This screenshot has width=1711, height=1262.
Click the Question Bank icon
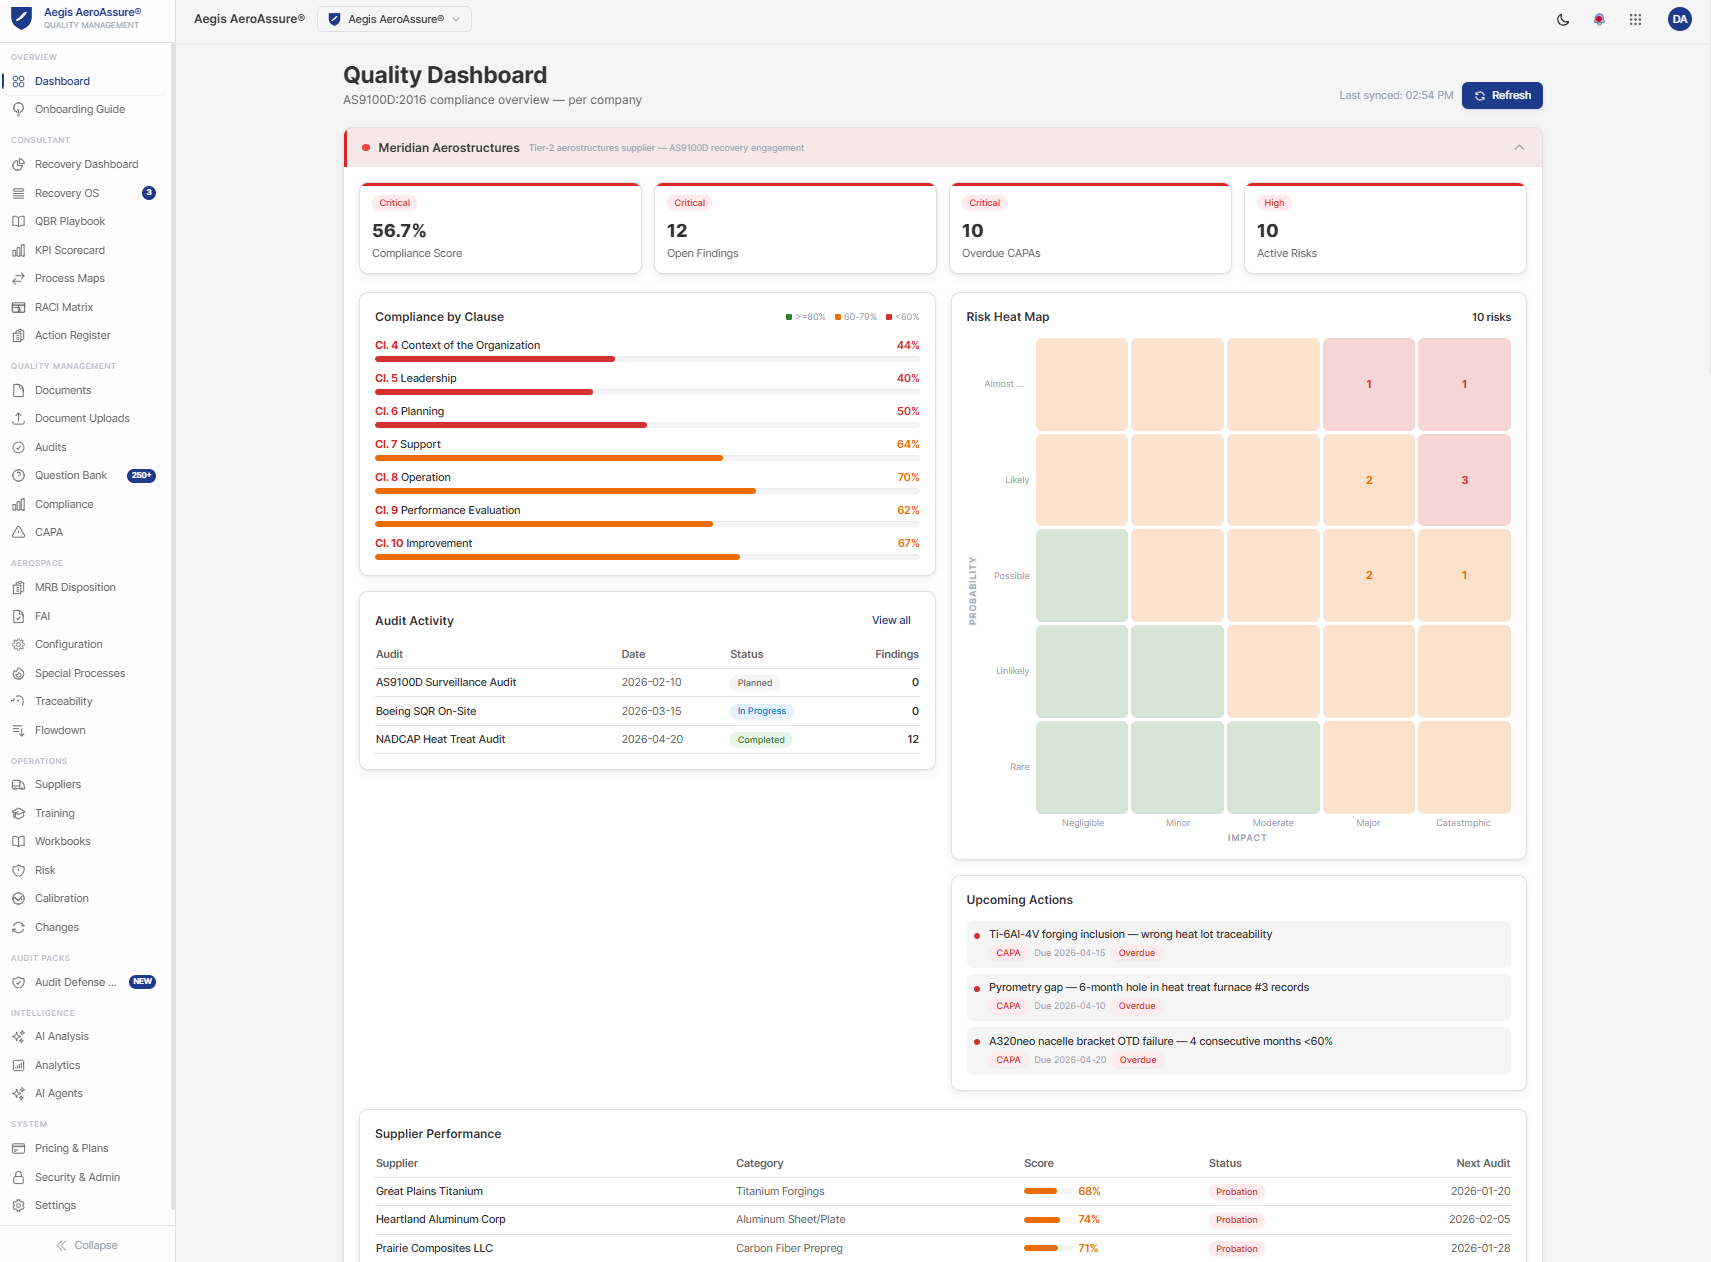click(18, 475)
